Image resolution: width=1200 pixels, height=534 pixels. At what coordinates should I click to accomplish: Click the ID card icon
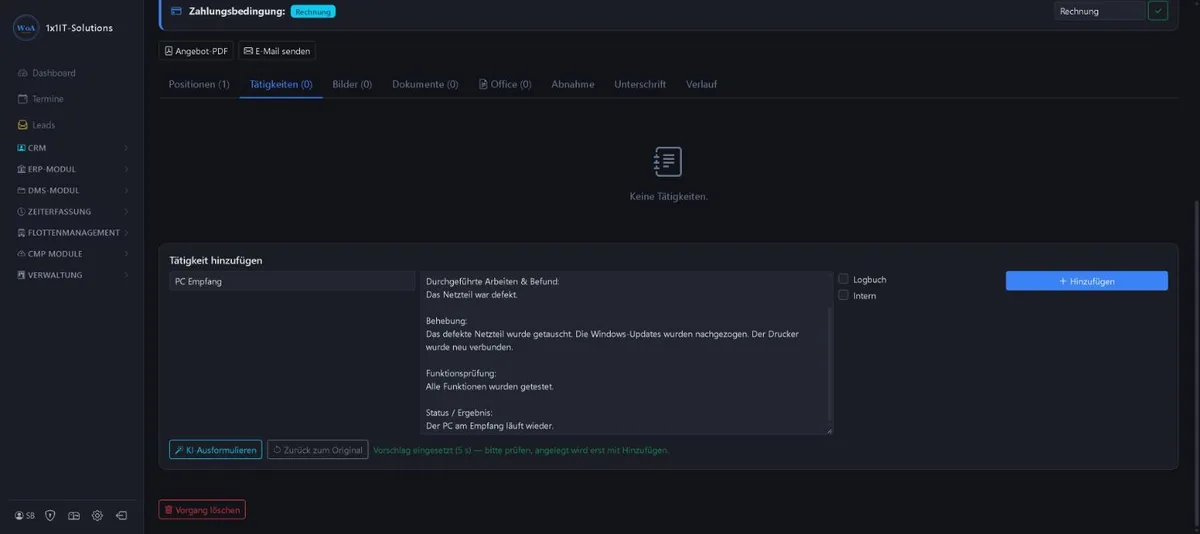74,516
